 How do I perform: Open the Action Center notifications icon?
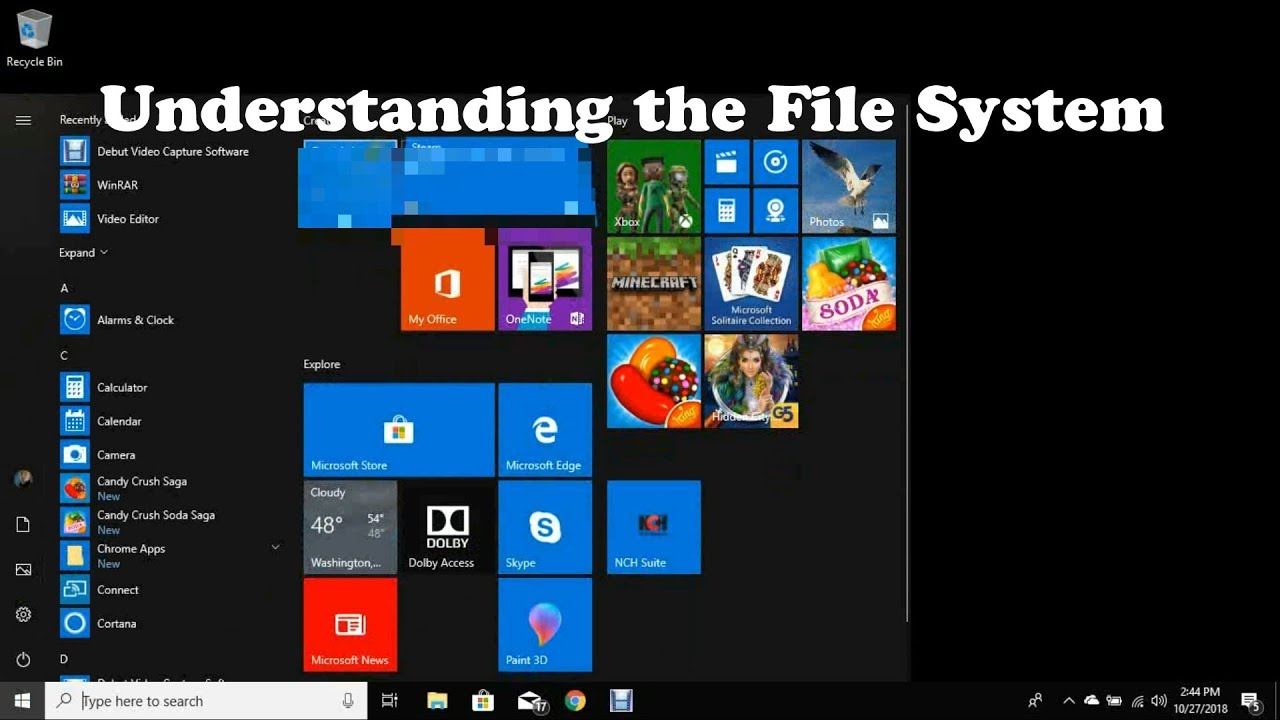(x=1250, y=701)
